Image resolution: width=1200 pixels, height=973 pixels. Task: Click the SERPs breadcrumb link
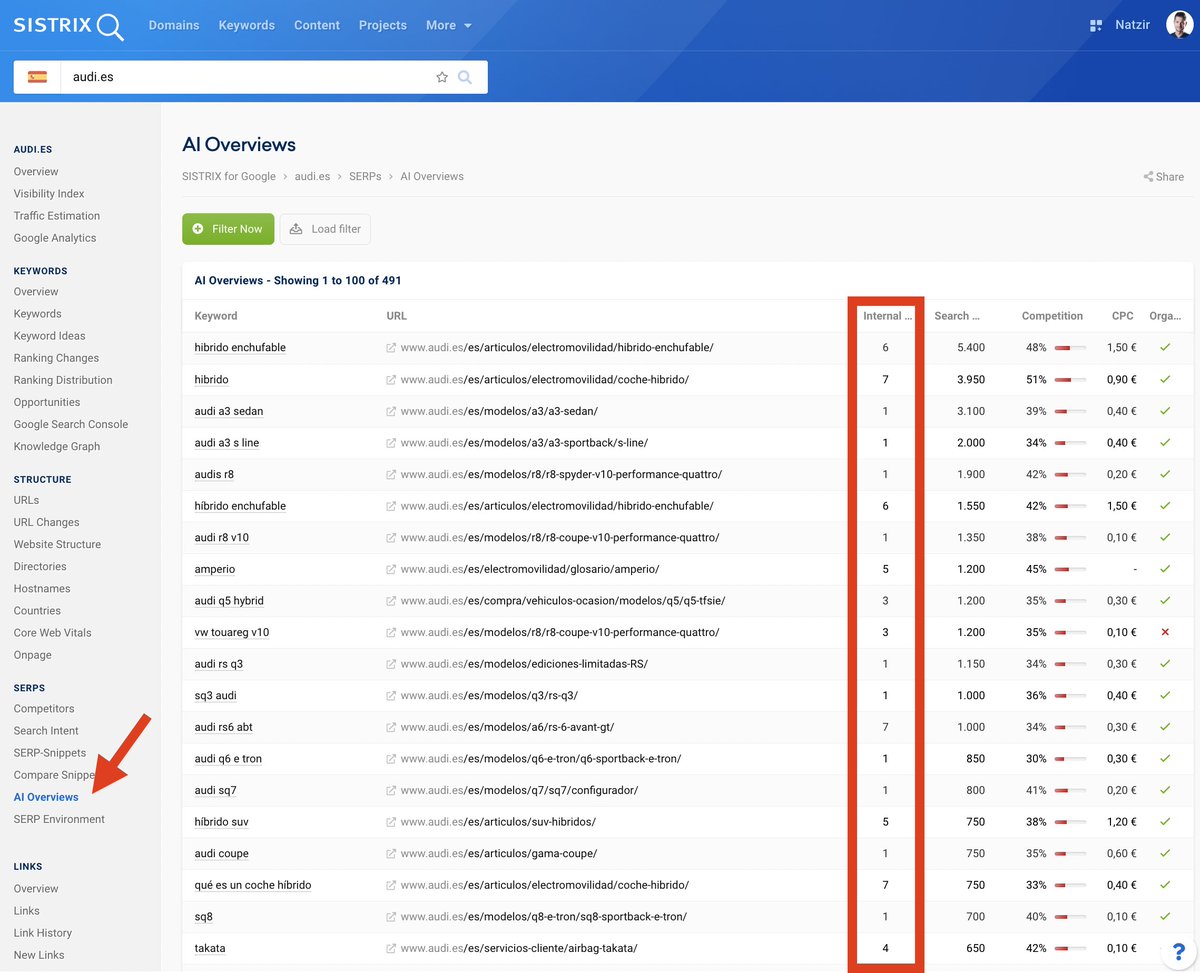click(365, 177)
